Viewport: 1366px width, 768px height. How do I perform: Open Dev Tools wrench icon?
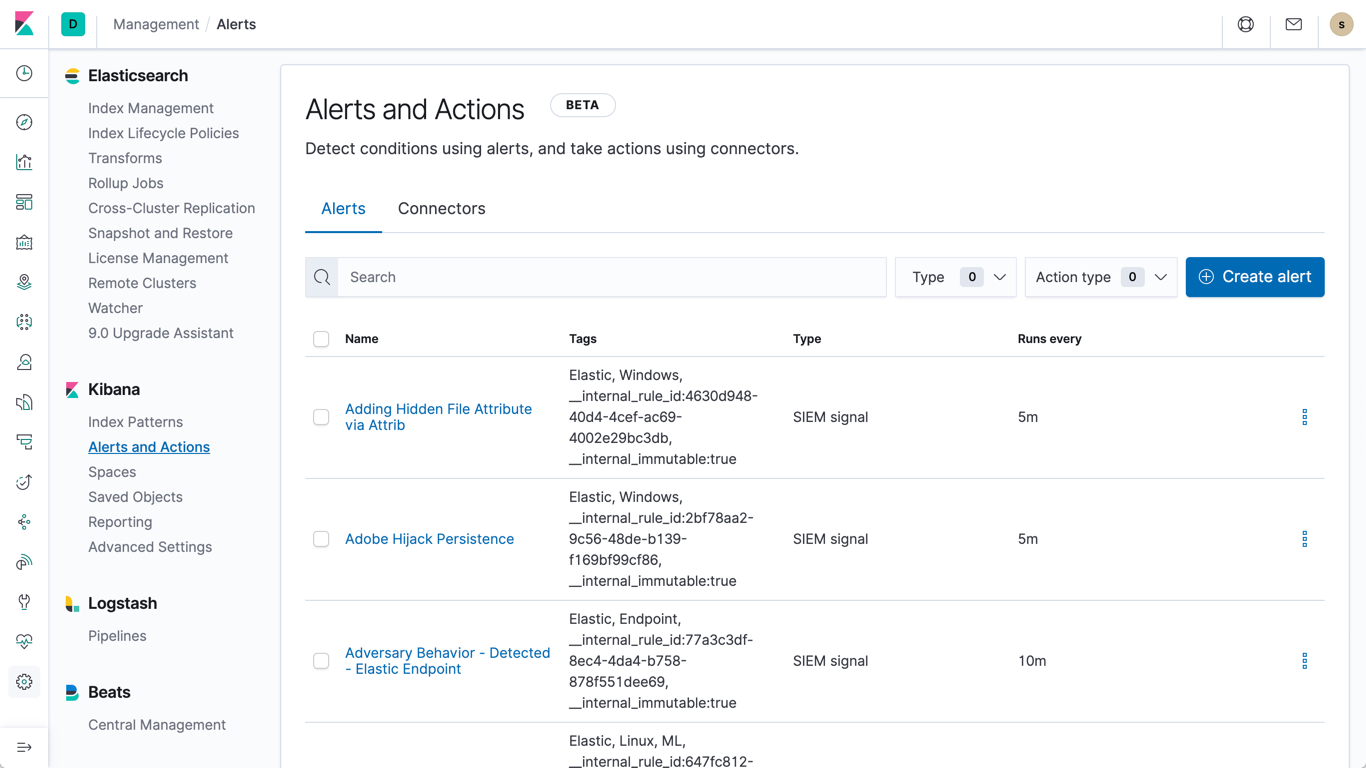coord(24,602)
